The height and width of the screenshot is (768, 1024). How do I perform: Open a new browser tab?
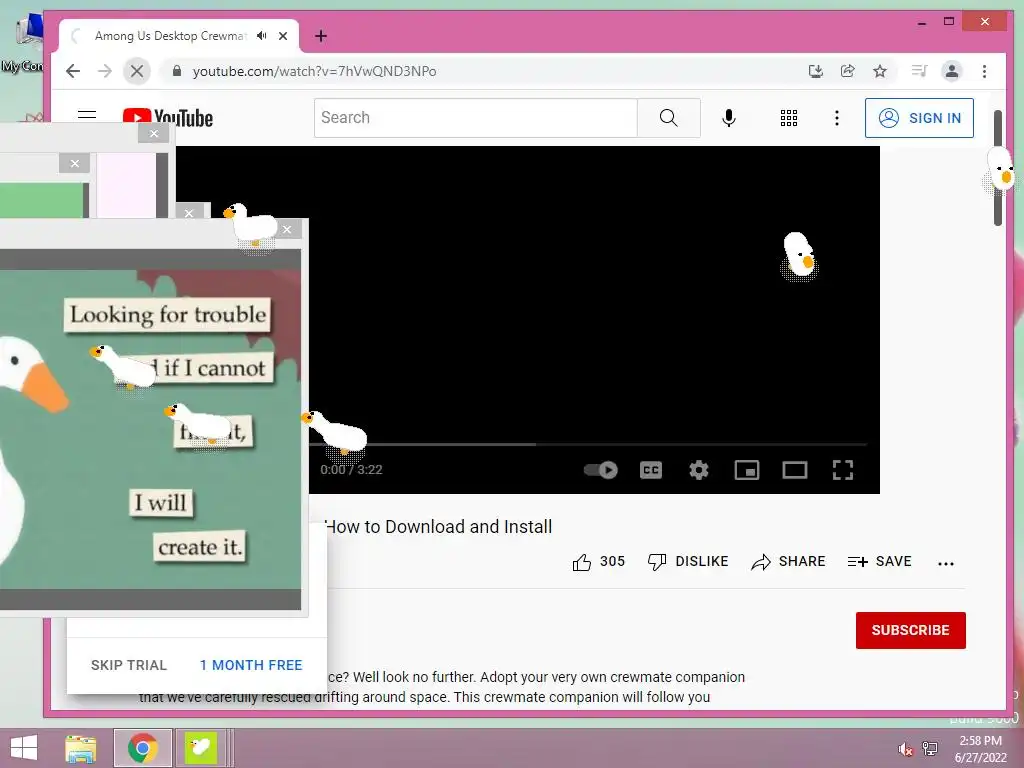coord(321,36)
